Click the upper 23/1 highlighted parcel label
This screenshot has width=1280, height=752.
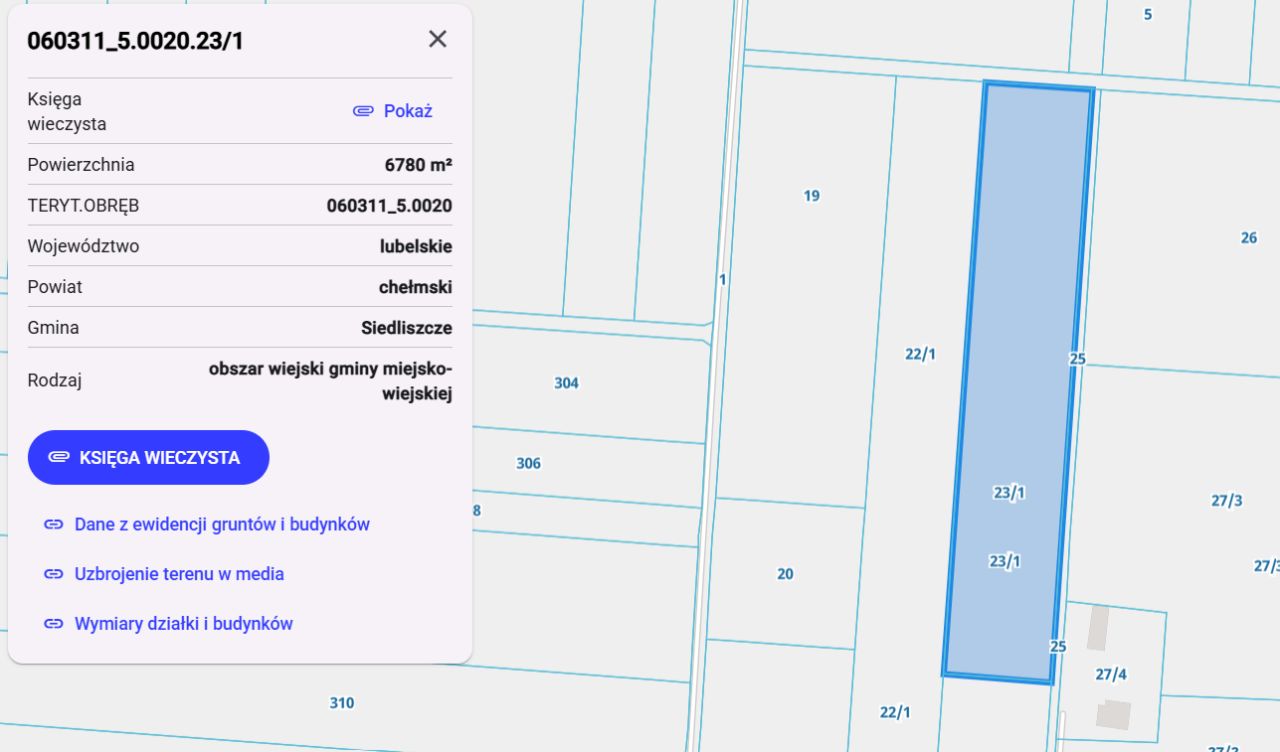(1009, 492)
